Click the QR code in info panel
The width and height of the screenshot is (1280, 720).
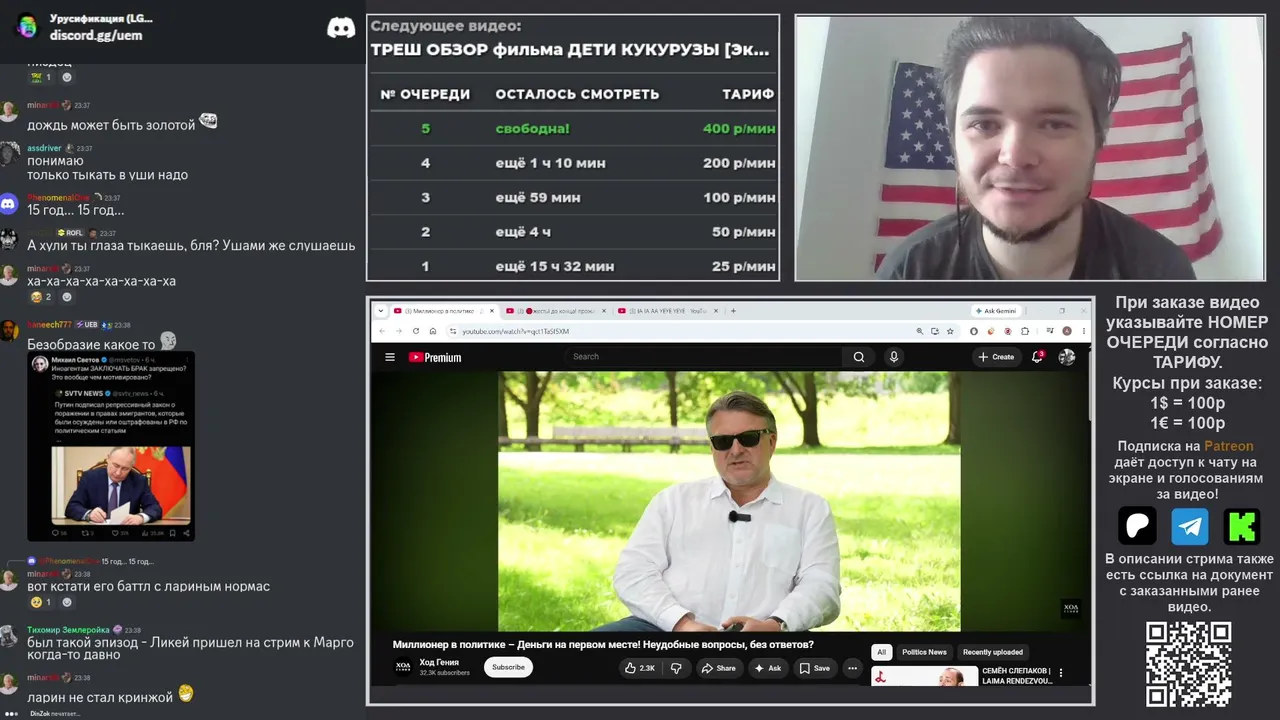(x=1188, y=663)
